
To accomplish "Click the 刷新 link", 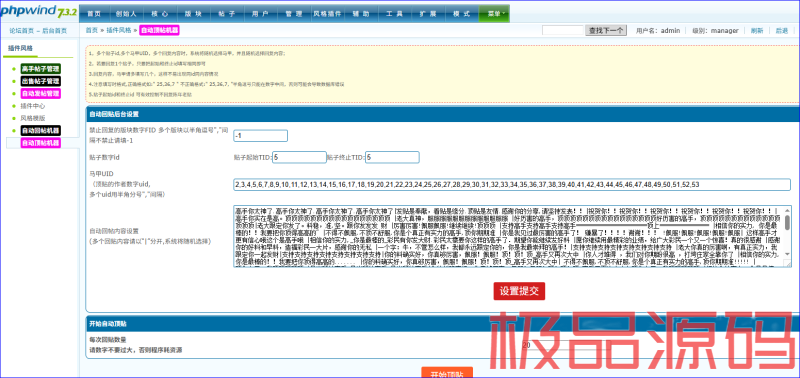I will point(757,31).
